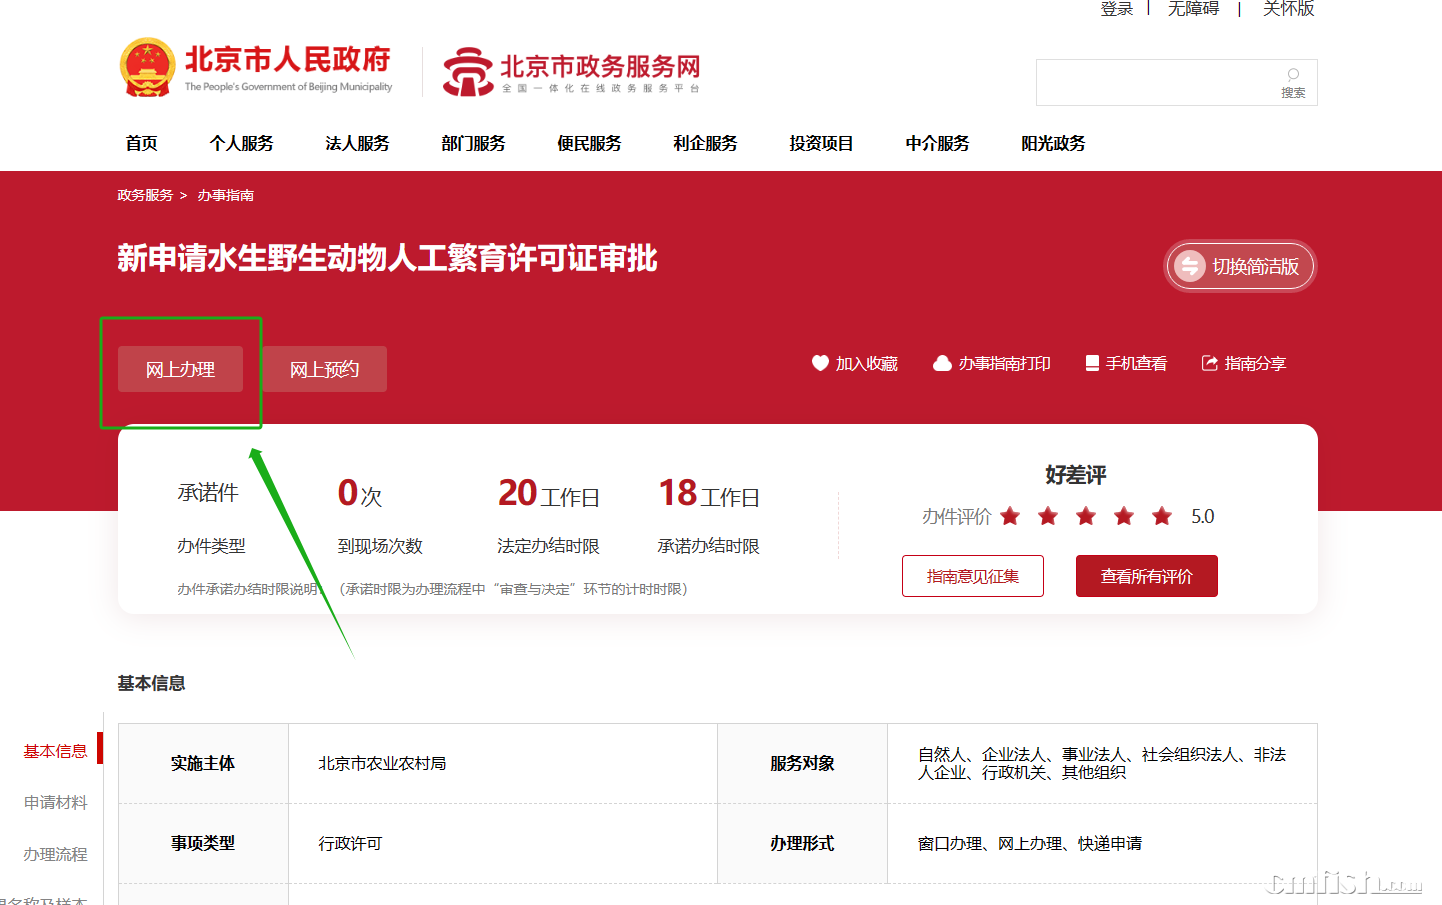Click the phone icon for 手机查看
Image resolution: width=1442 pixels, height=905 pixels.
(1092, 363)
